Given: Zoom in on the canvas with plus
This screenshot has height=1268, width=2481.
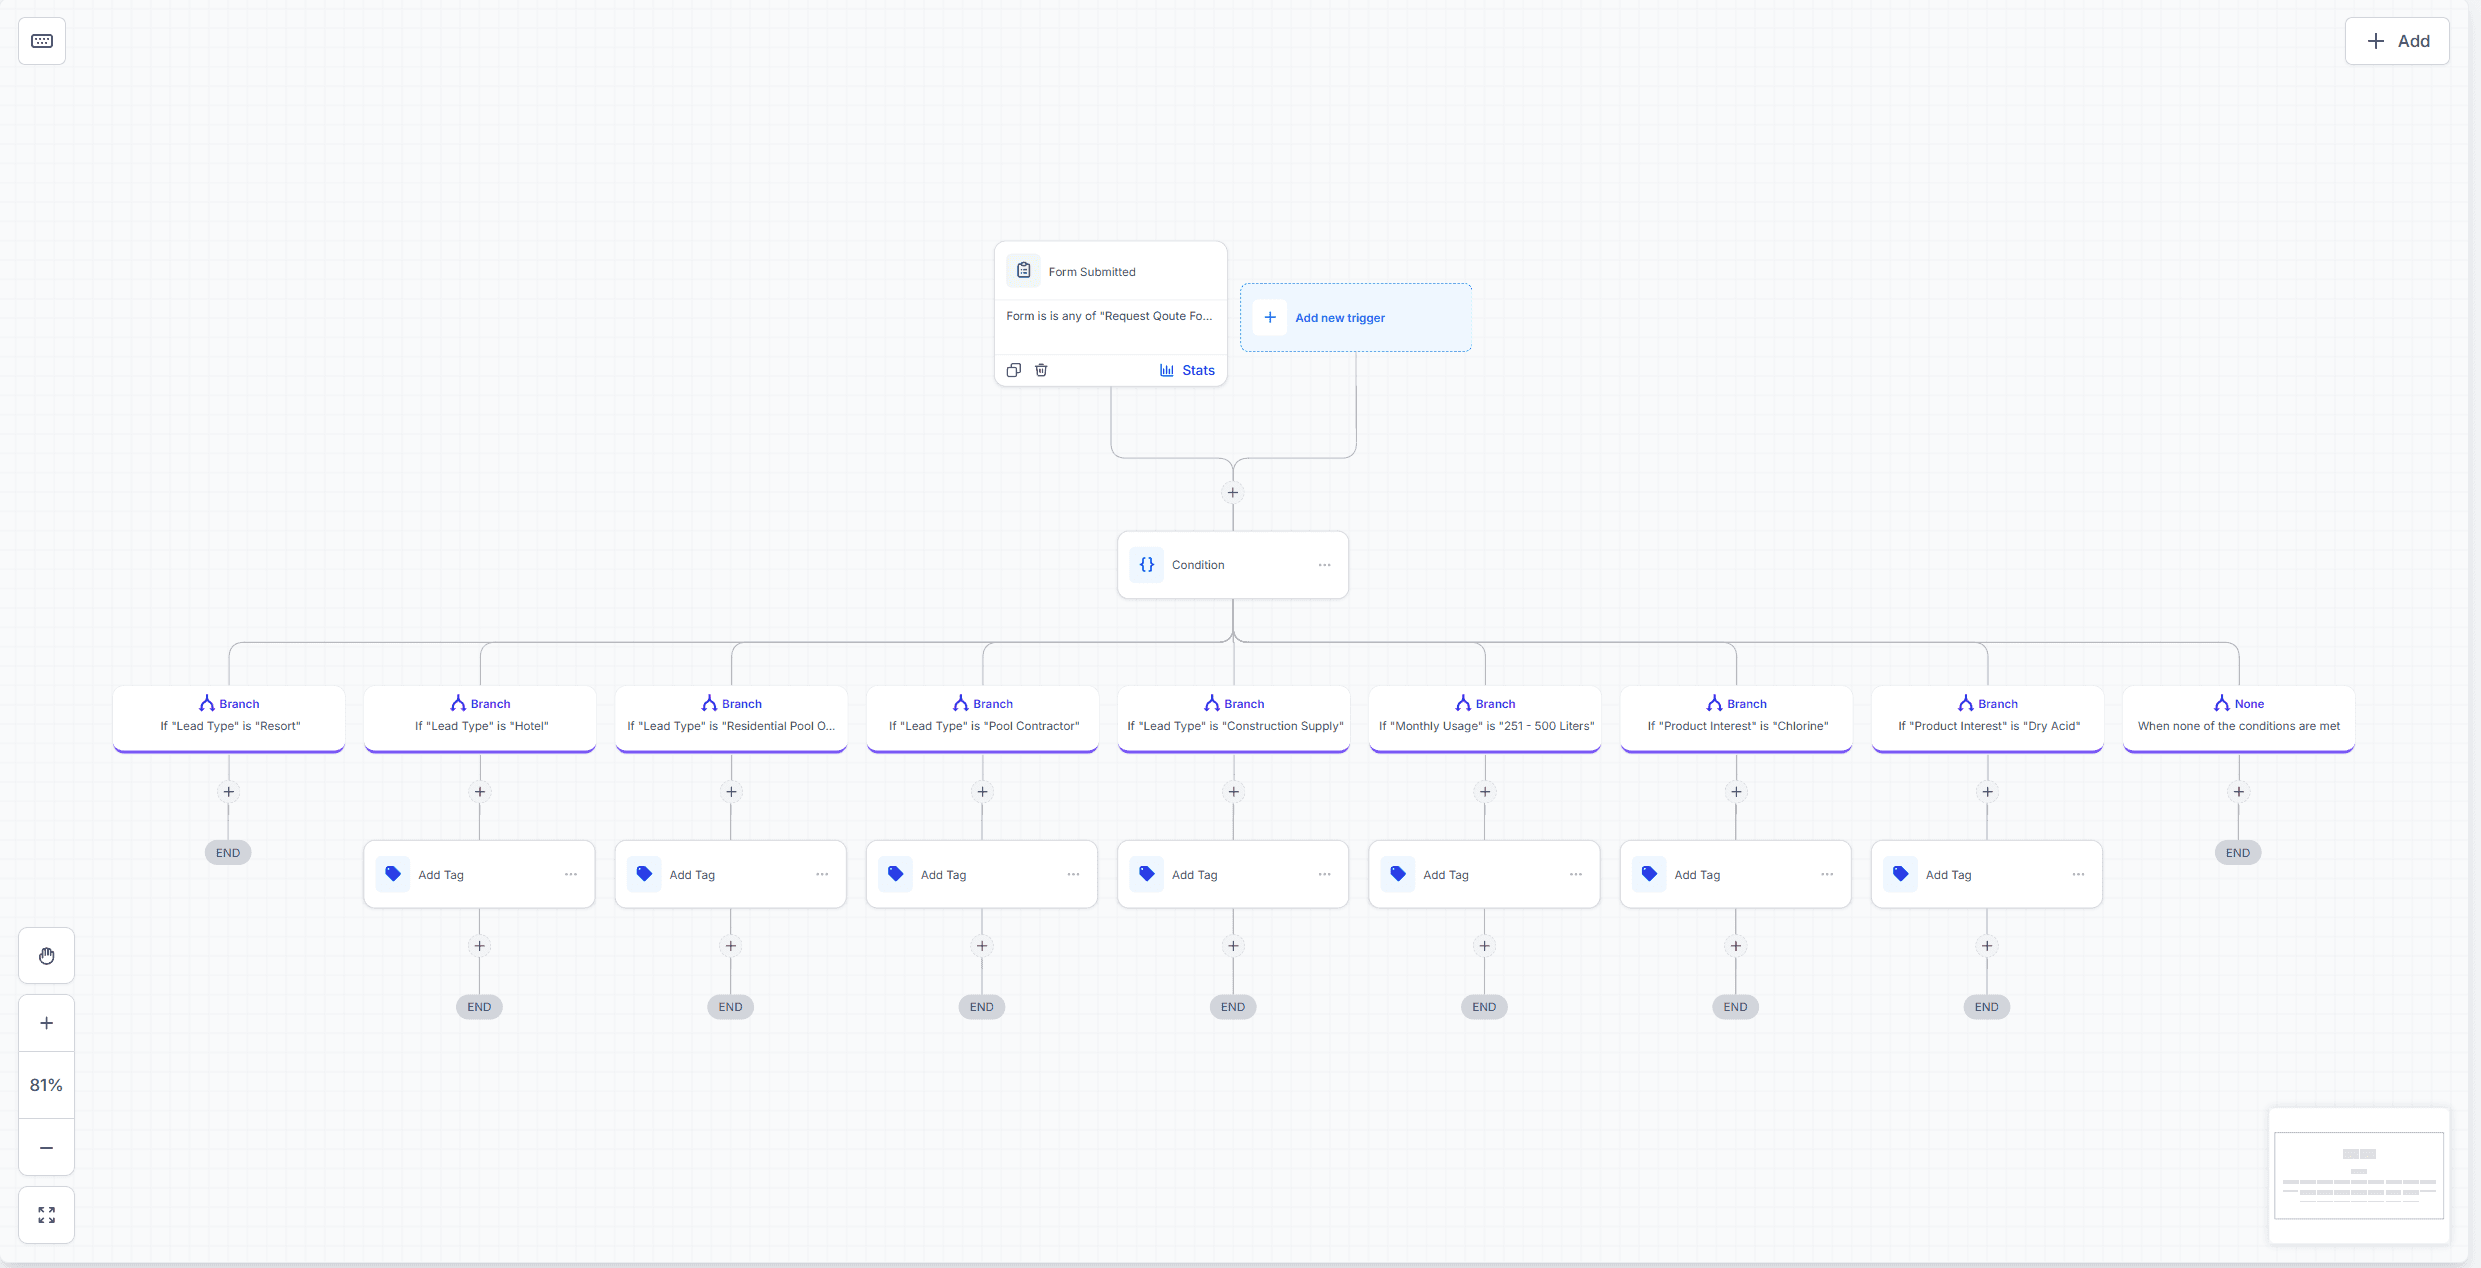Looking at the screenshot, I should coord(47,1023).
